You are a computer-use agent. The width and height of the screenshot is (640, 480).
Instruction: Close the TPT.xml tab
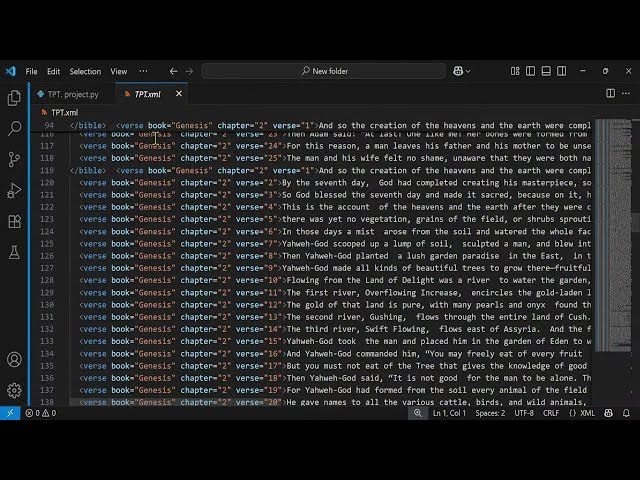tap(179, 94)
